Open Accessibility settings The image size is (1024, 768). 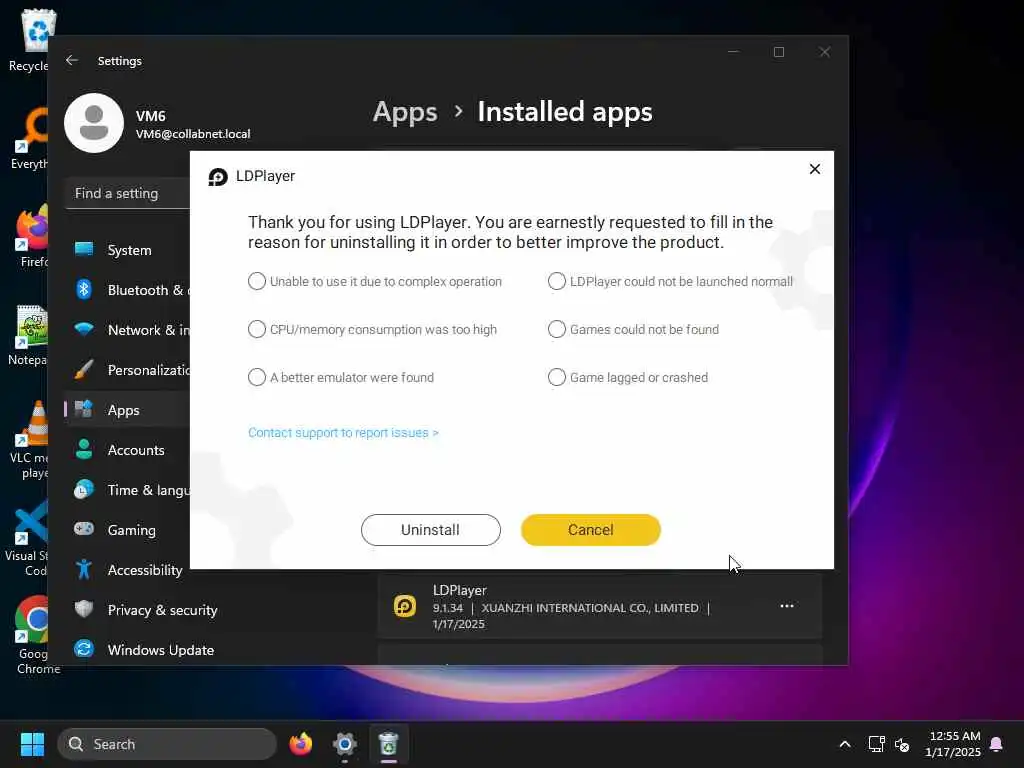[128, 570]
